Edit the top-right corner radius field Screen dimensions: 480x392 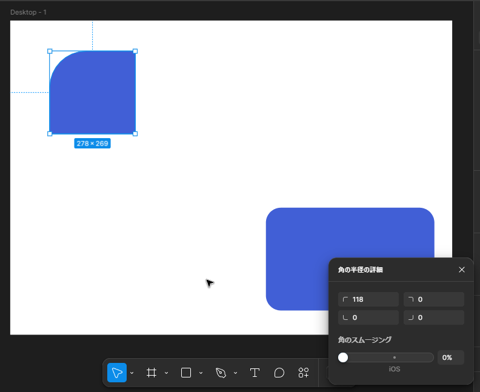(x=434, y=299)
